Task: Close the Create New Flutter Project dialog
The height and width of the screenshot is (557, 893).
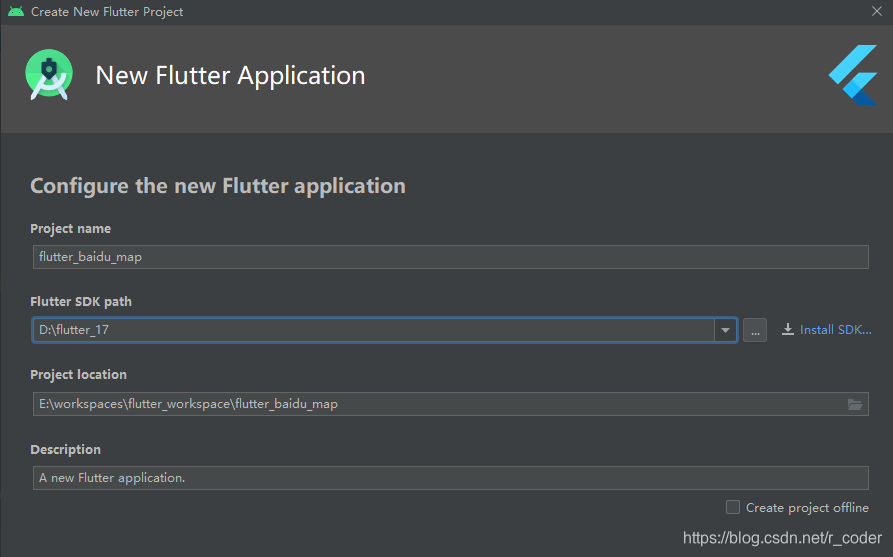Action: pyautogui.click(x=877, y=11)
